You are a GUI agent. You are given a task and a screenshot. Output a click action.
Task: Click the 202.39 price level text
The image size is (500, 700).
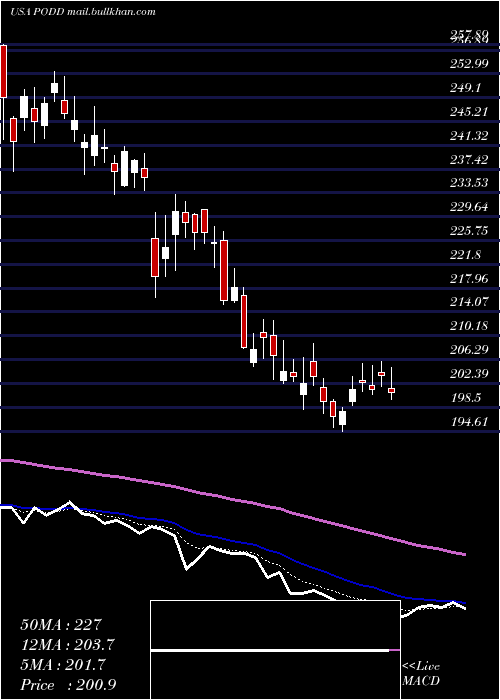coord(469,374)
